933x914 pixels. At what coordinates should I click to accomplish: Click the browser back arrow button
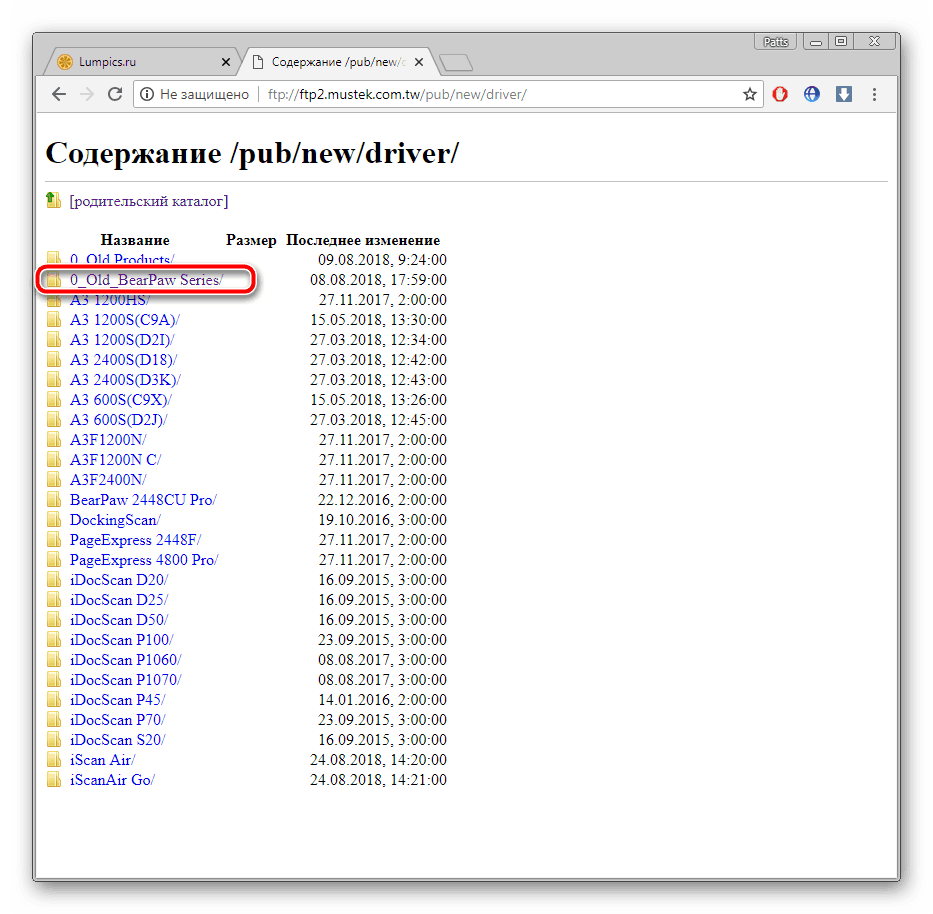pyautogui.click(x=59, y=94)
